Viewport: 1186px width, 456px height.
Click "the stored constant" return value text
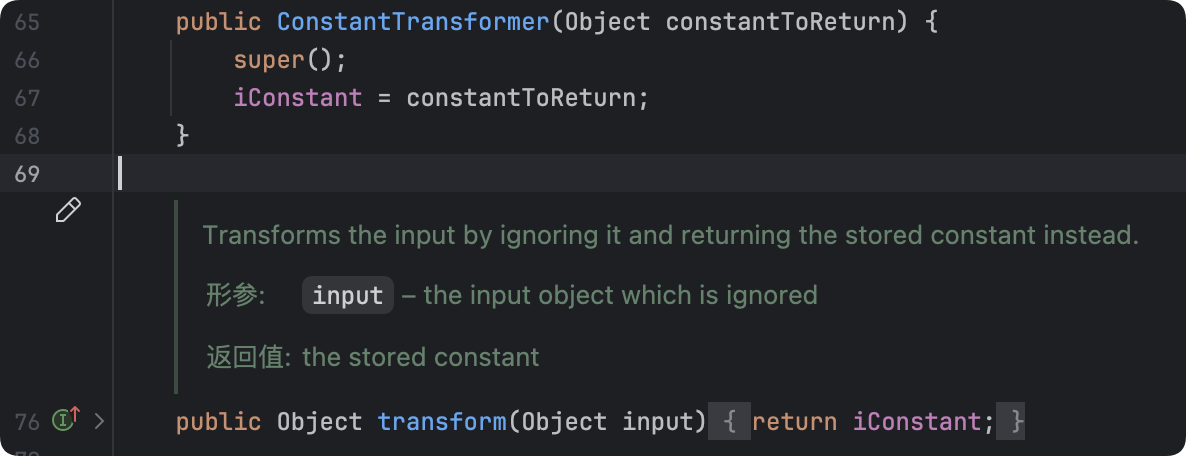(x=420, y=357)
